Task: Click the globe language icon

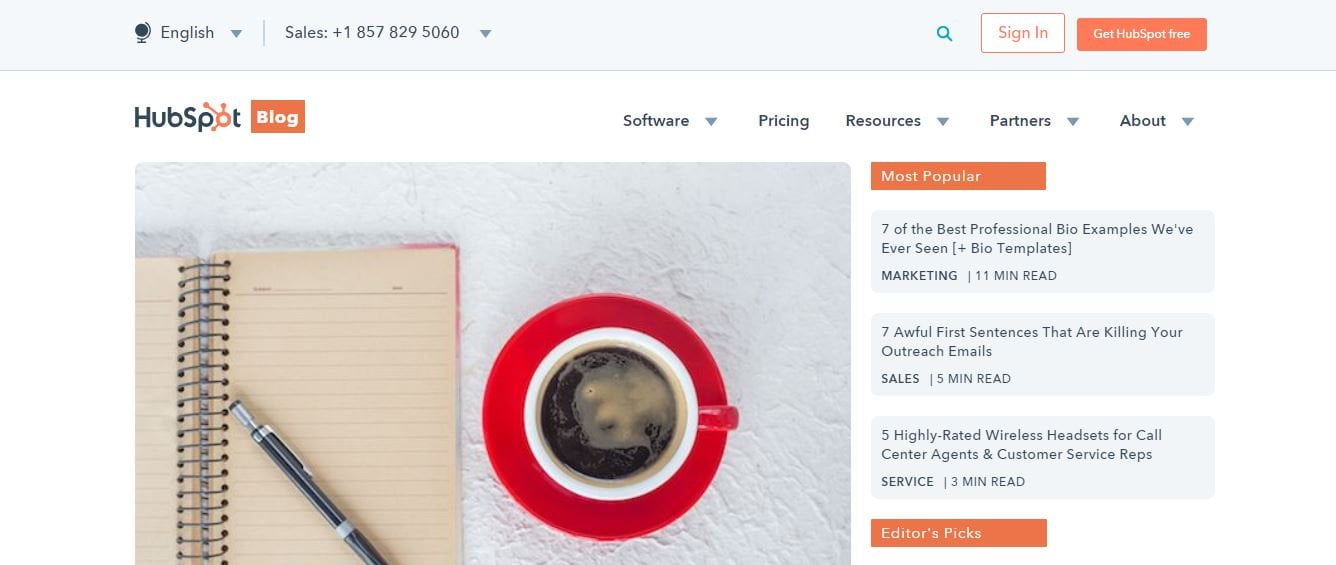Action: (x=142, y=33)
